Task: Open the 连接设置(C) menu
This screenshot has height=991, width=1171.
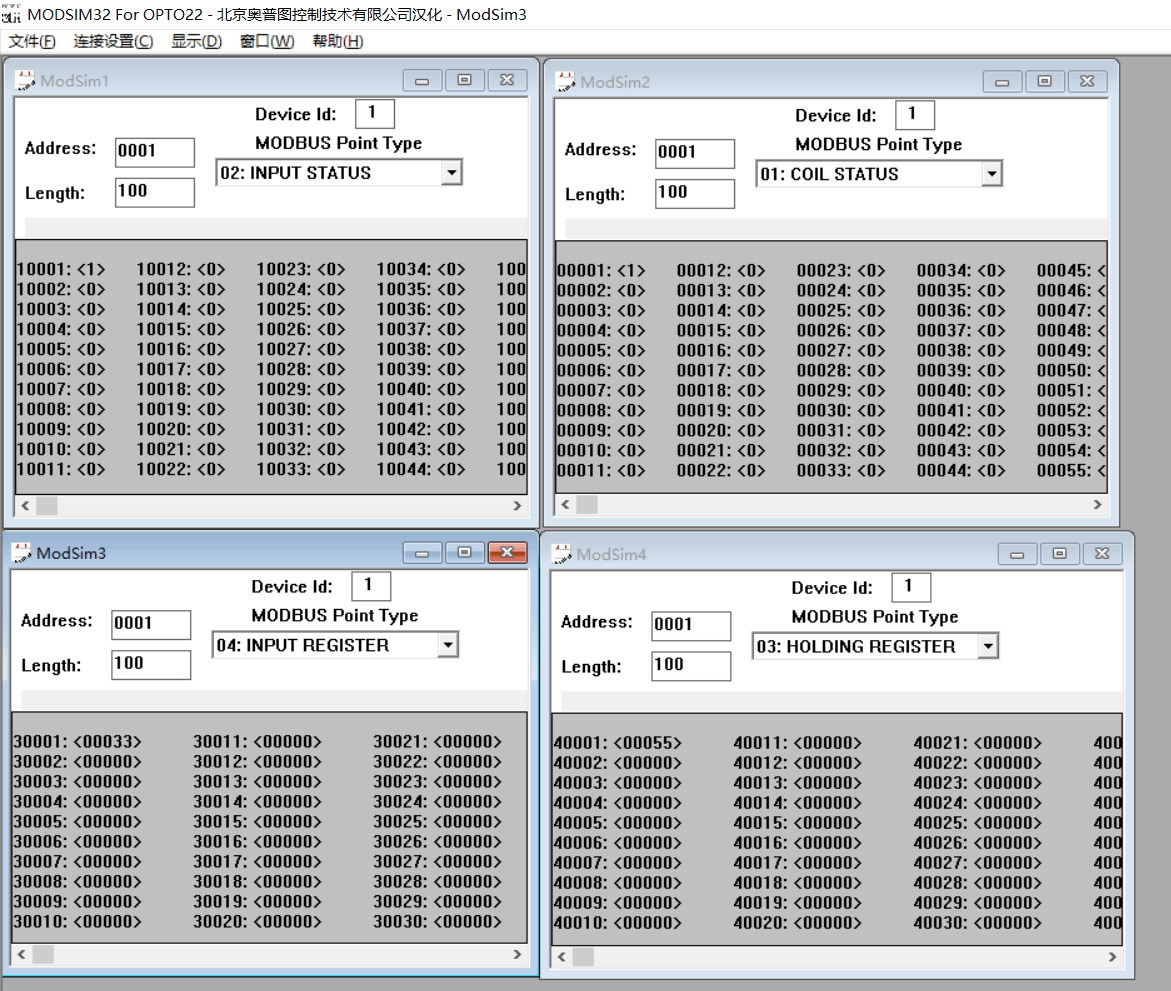Action: pos(114,41)
